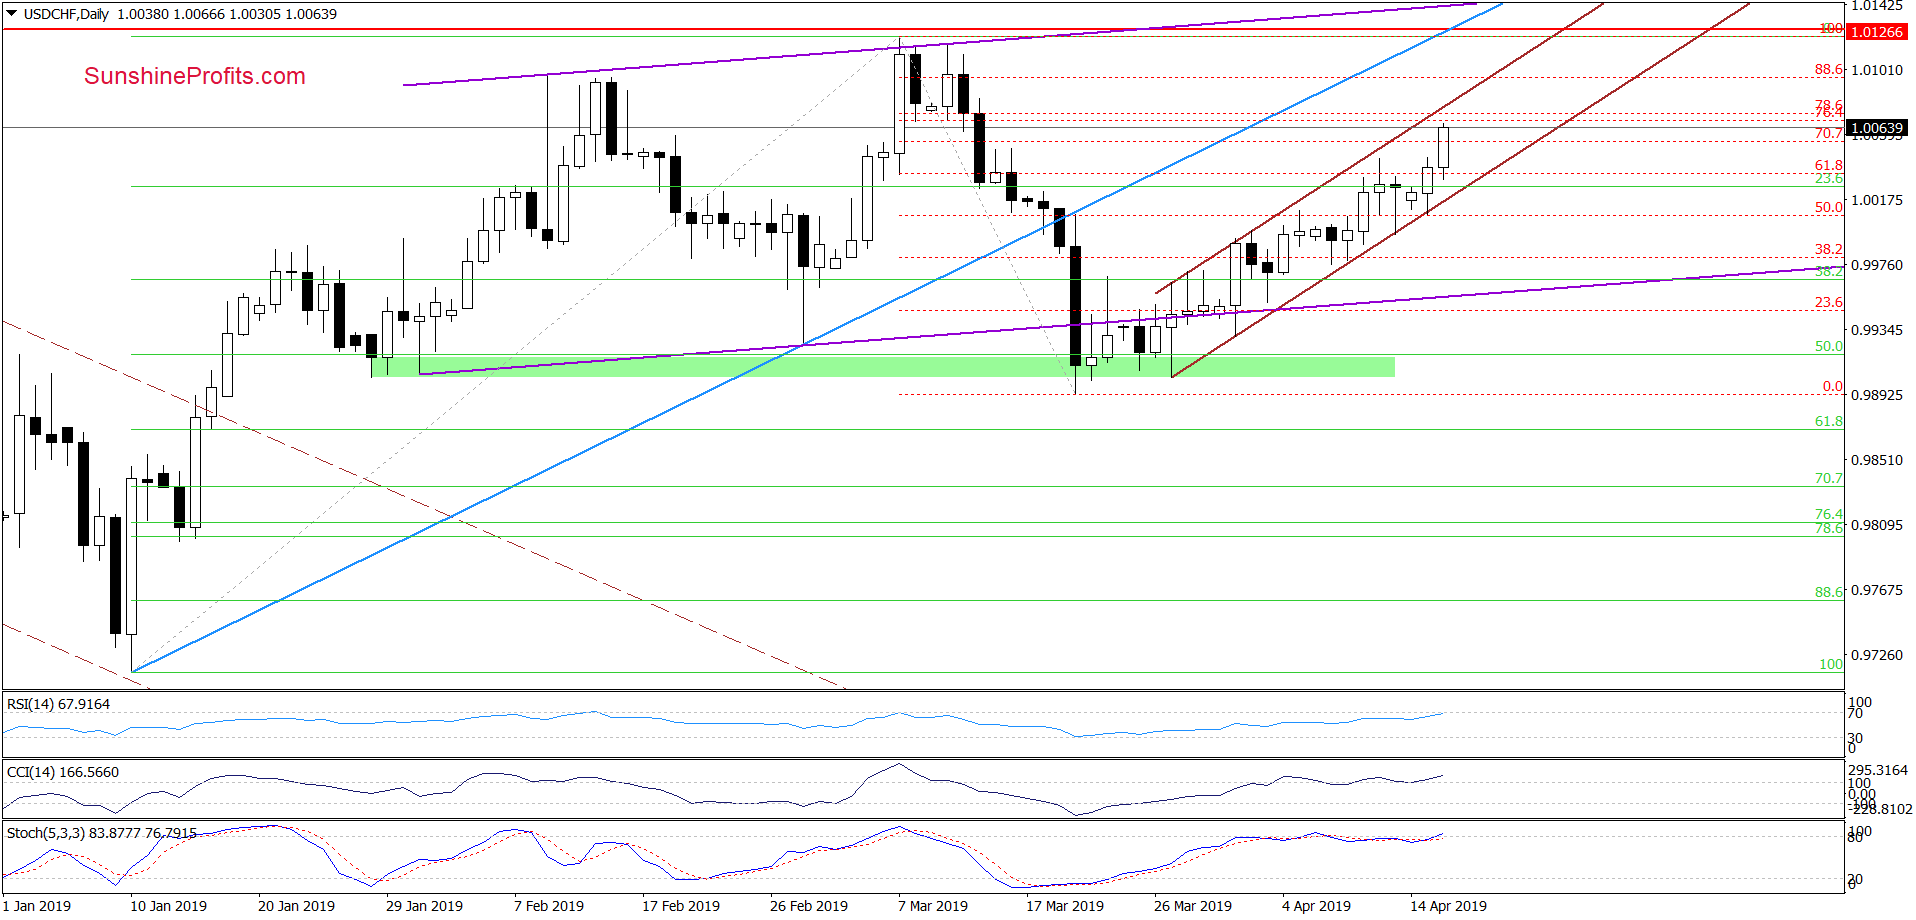
Task: Click the 1.01010 price axis value
Action: pyautogui.click(x=1877, y=70)
